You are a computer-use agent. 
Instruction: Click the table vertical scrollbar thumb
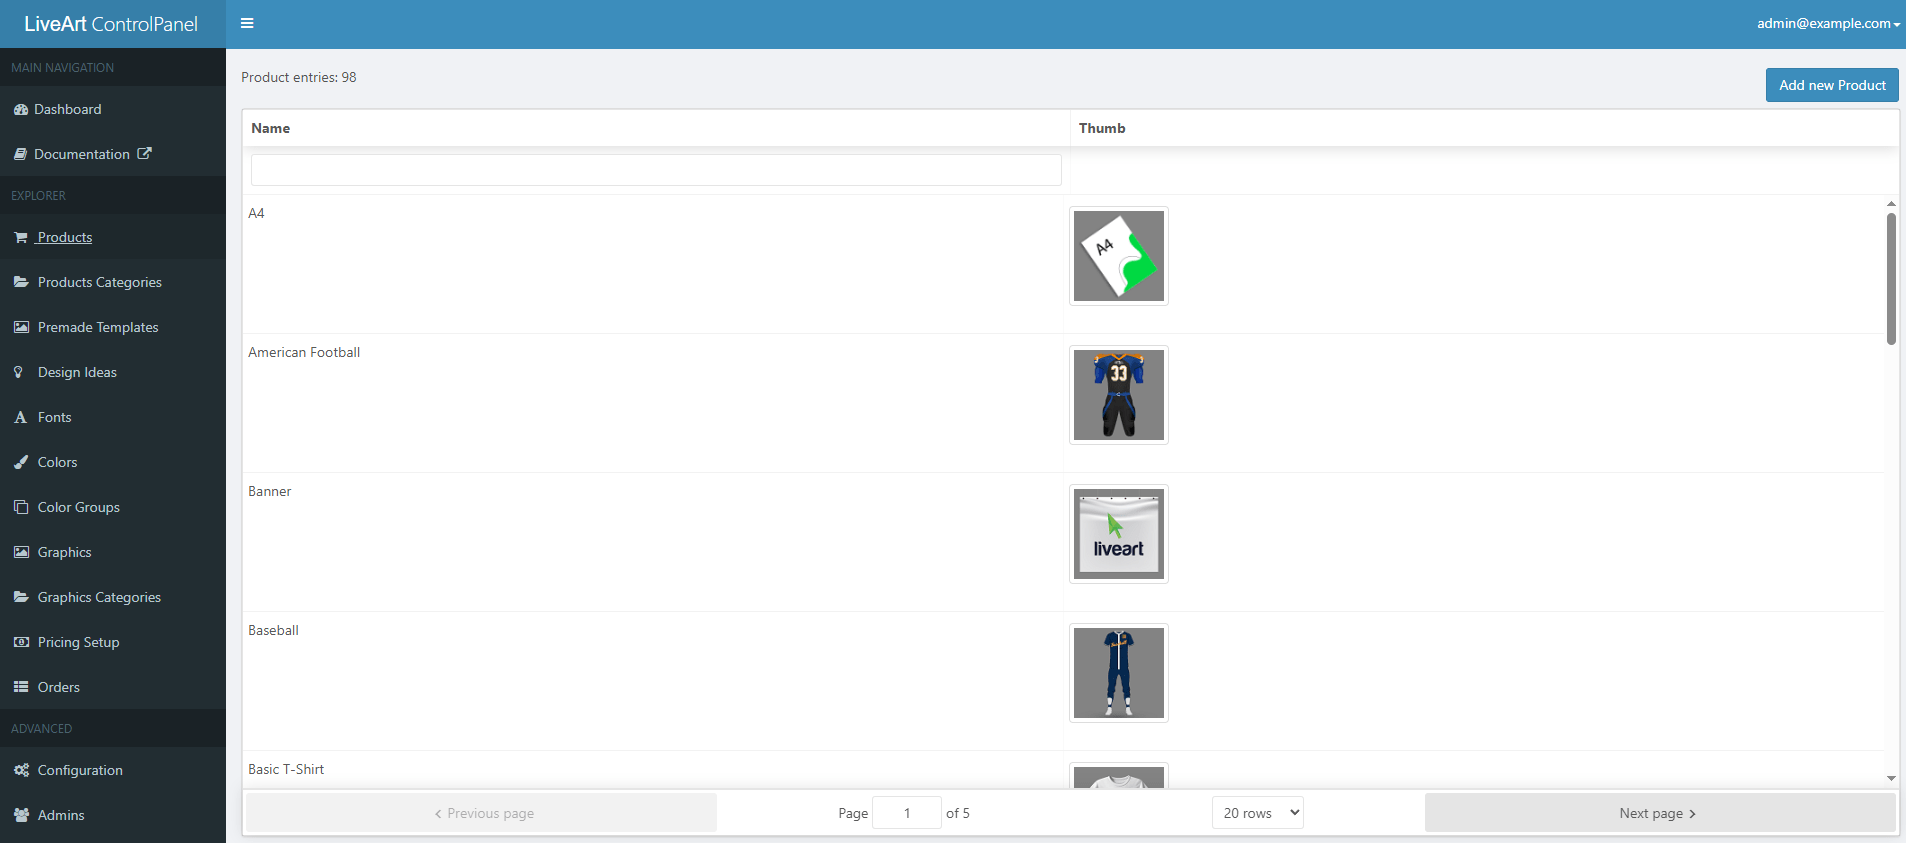pos(1891,279)
